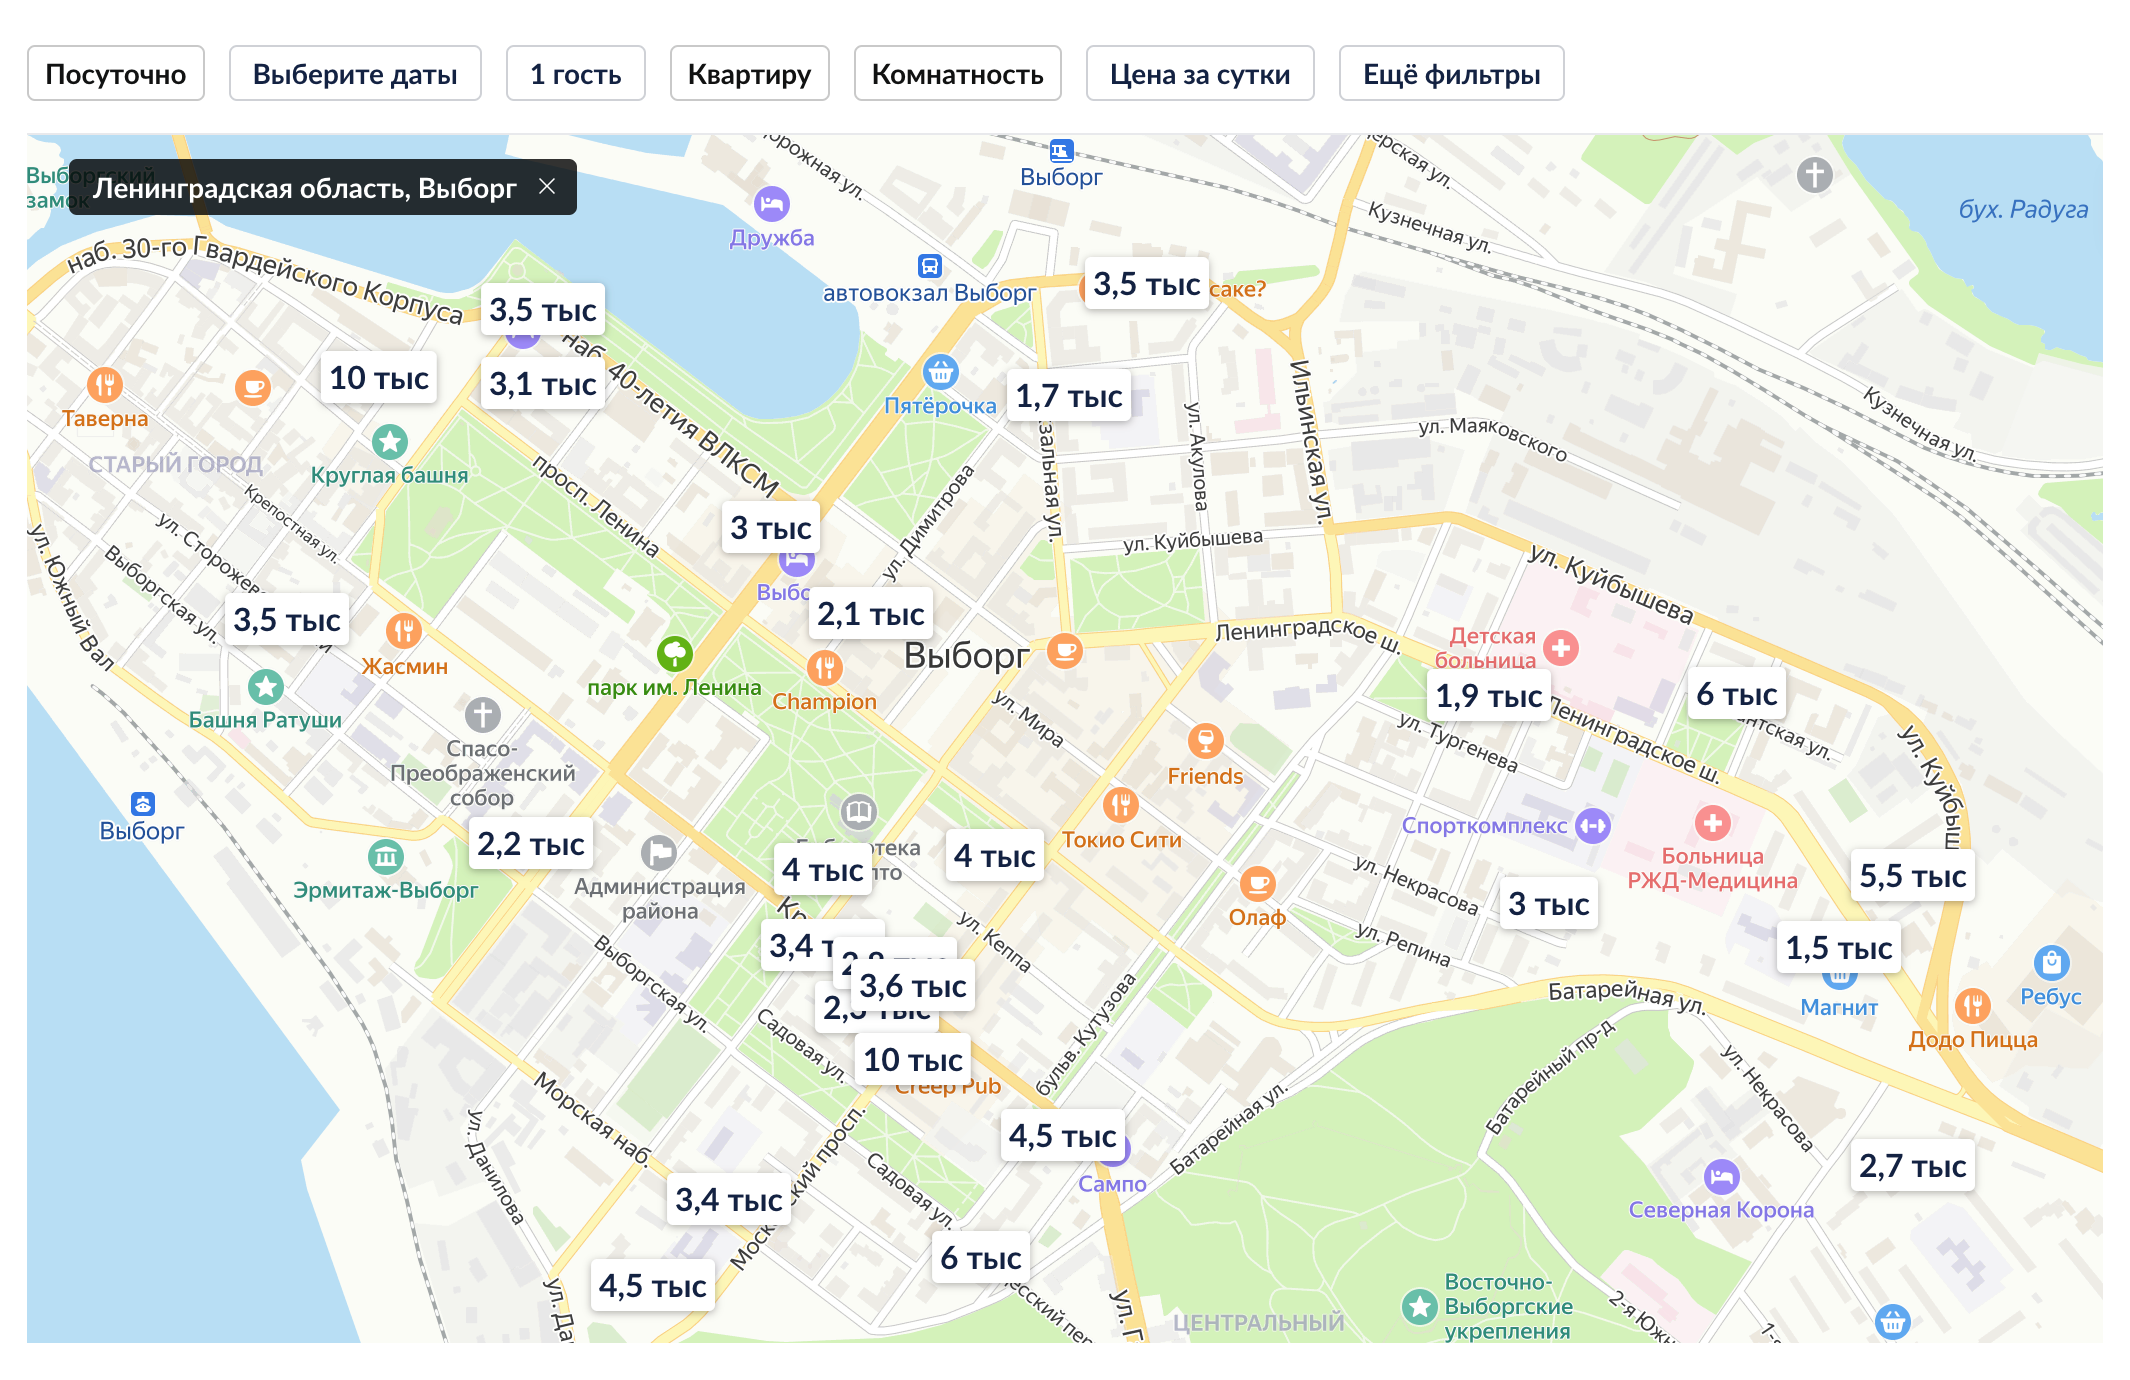This screenshot has width=2130, height=1380.
Task: Click the Эрмитаж-Выборг museum icon
Action: (386, 856)
